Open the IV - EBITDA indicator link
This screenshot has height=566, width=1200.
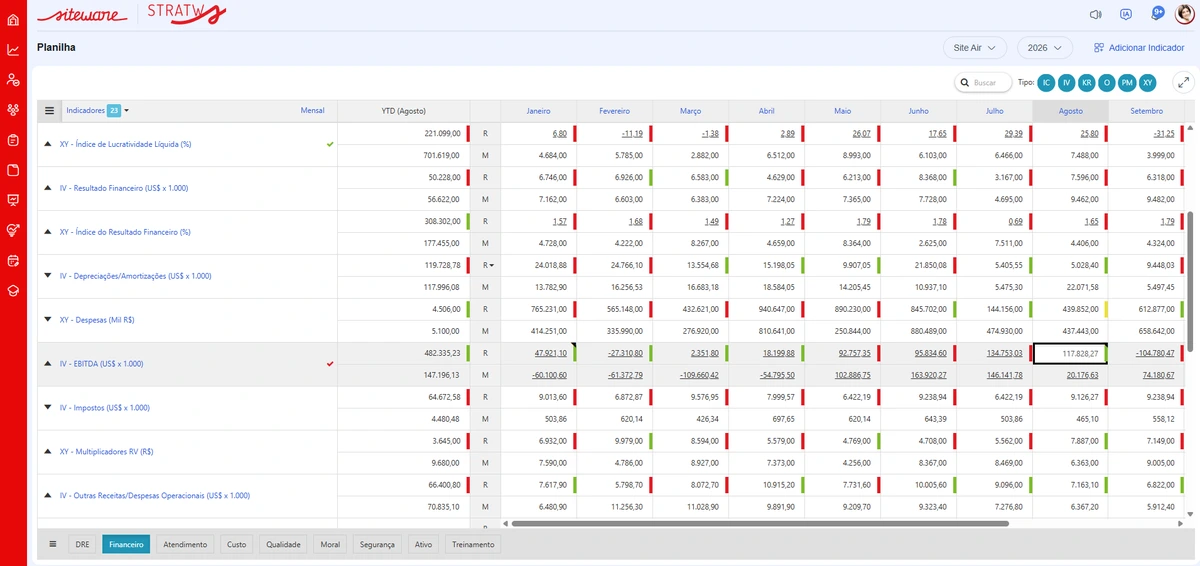[101, 363]
